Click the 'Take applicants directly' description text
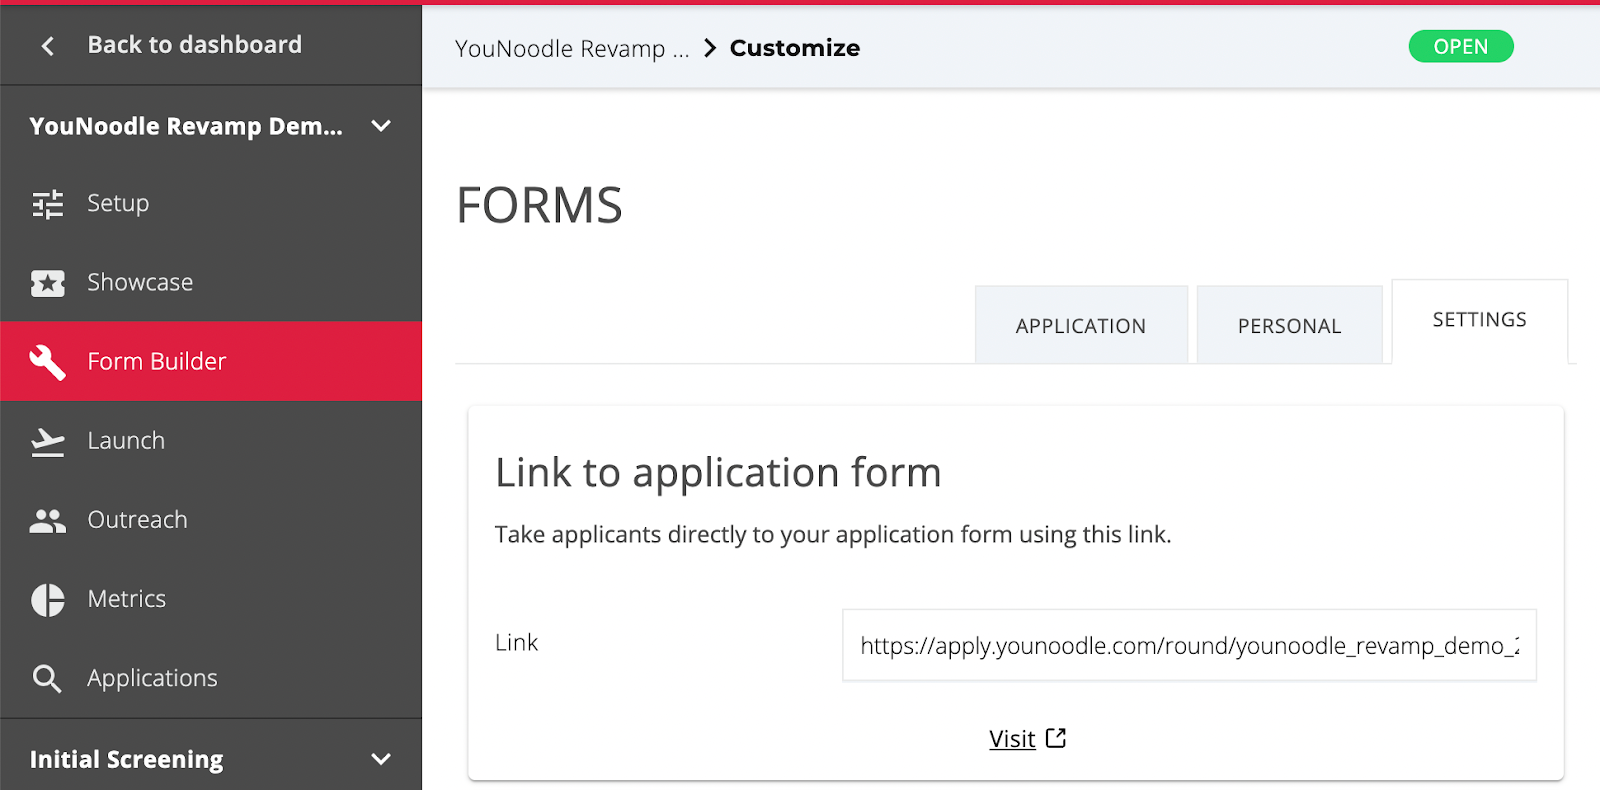 [833, 535]
